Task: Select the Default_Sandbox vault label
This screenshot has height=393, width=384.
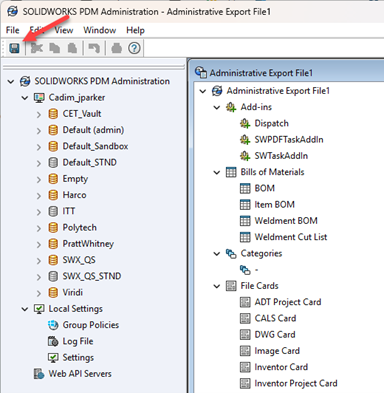Action: (x=95, y=146)
